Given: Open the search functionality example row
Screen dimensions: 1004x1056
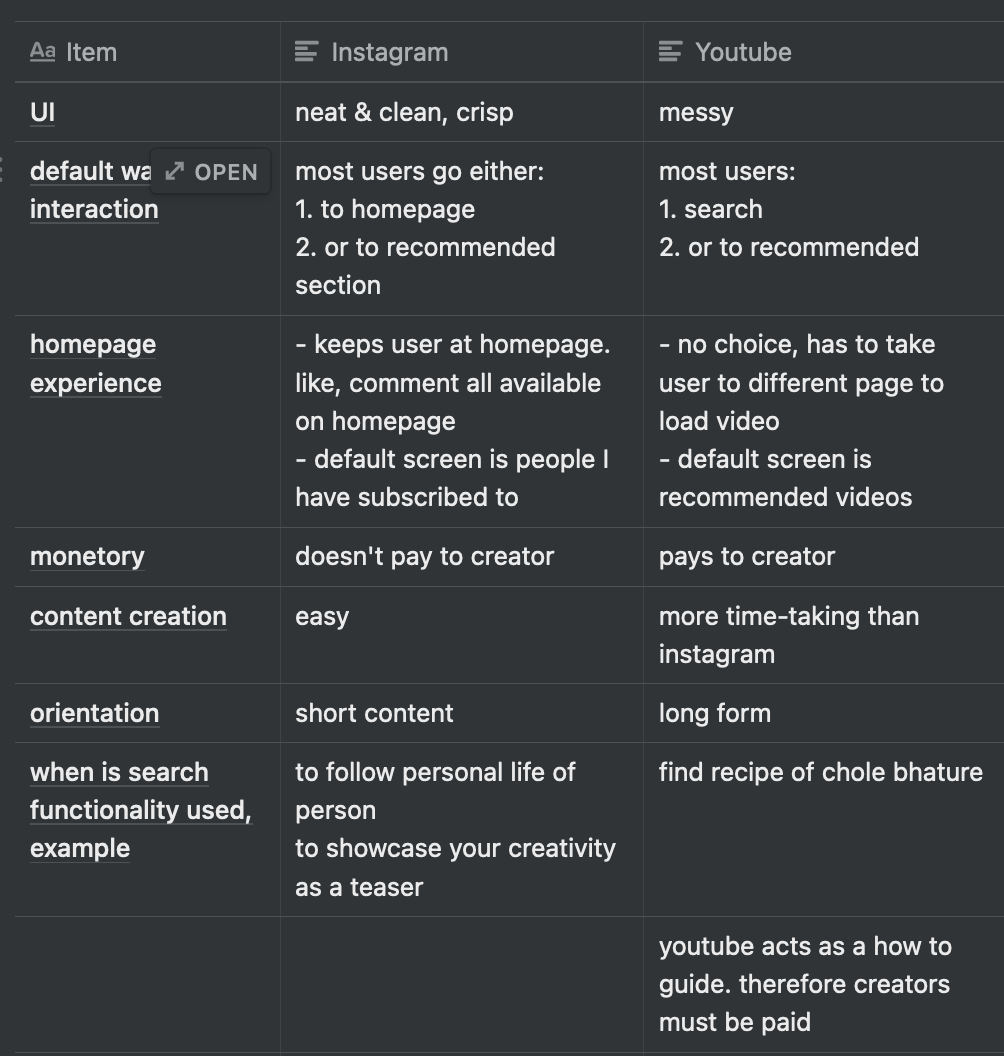Looking at the screenshot, I should click(x=141, y=810).
